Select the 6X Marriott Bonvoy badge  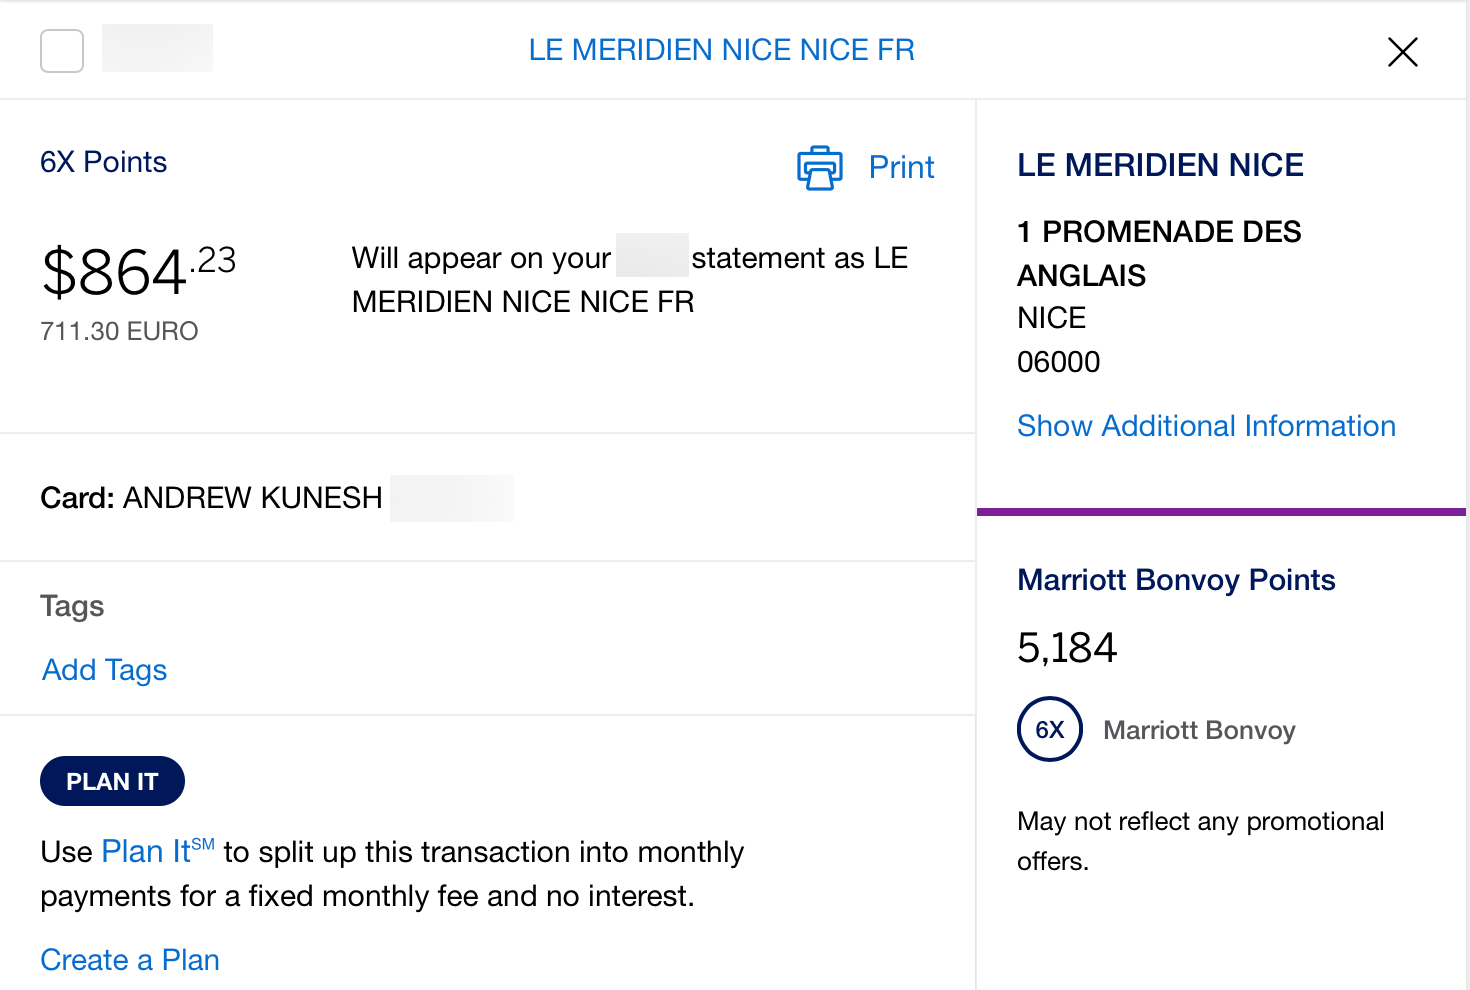tap(1049, 730)
